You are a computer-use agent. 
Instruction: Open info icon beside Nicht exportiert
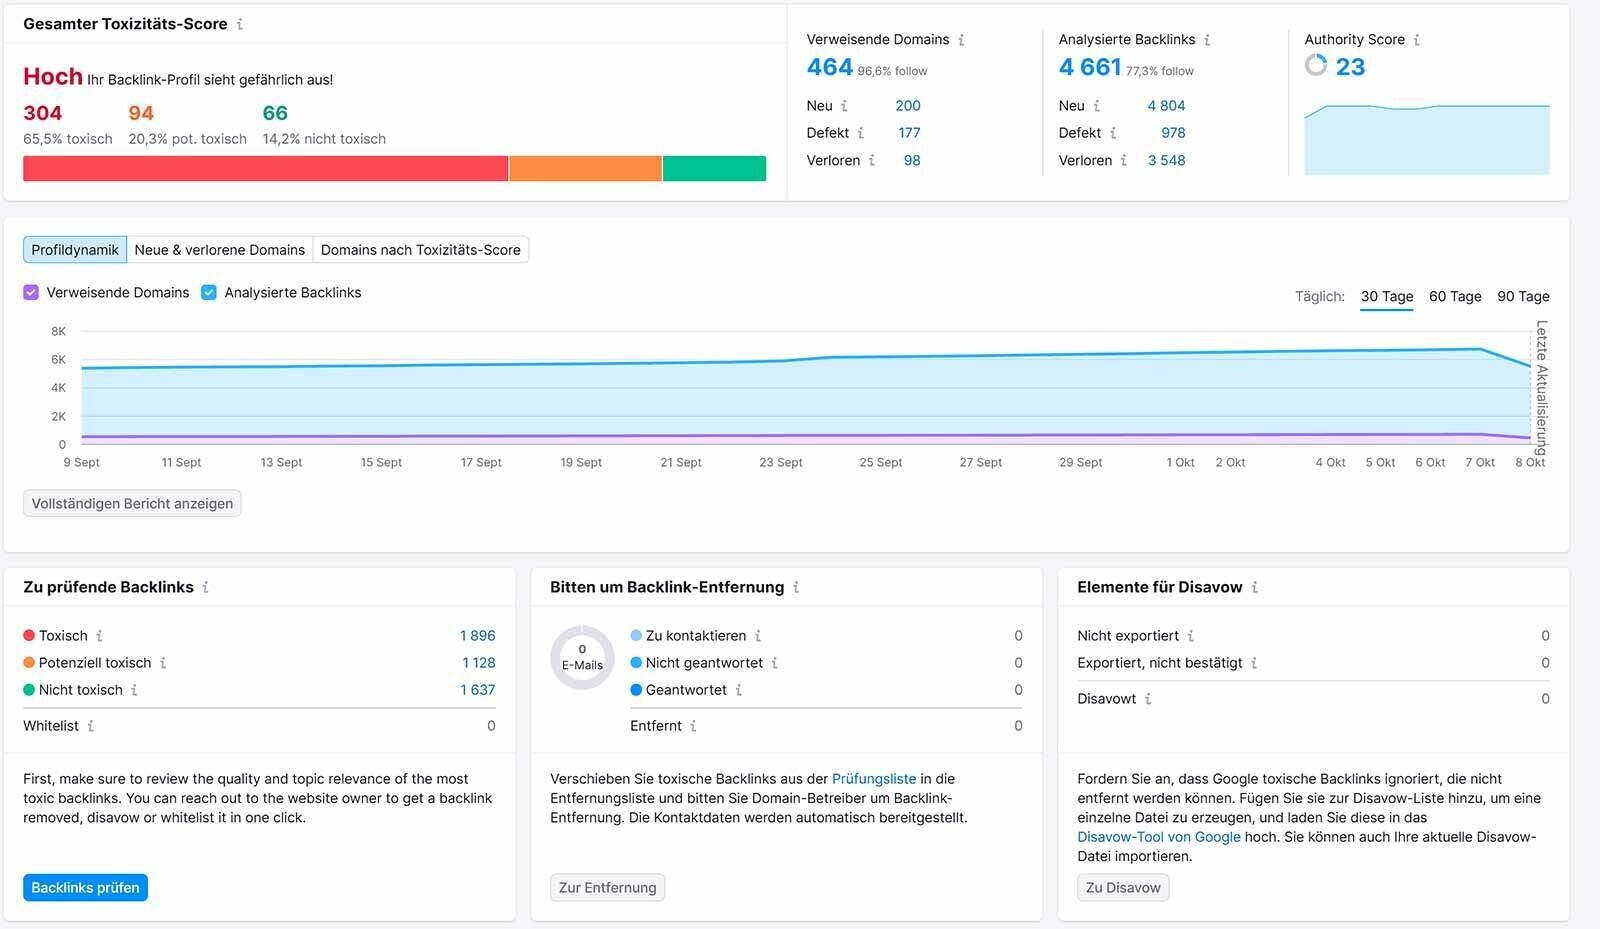coord(1190,636)
